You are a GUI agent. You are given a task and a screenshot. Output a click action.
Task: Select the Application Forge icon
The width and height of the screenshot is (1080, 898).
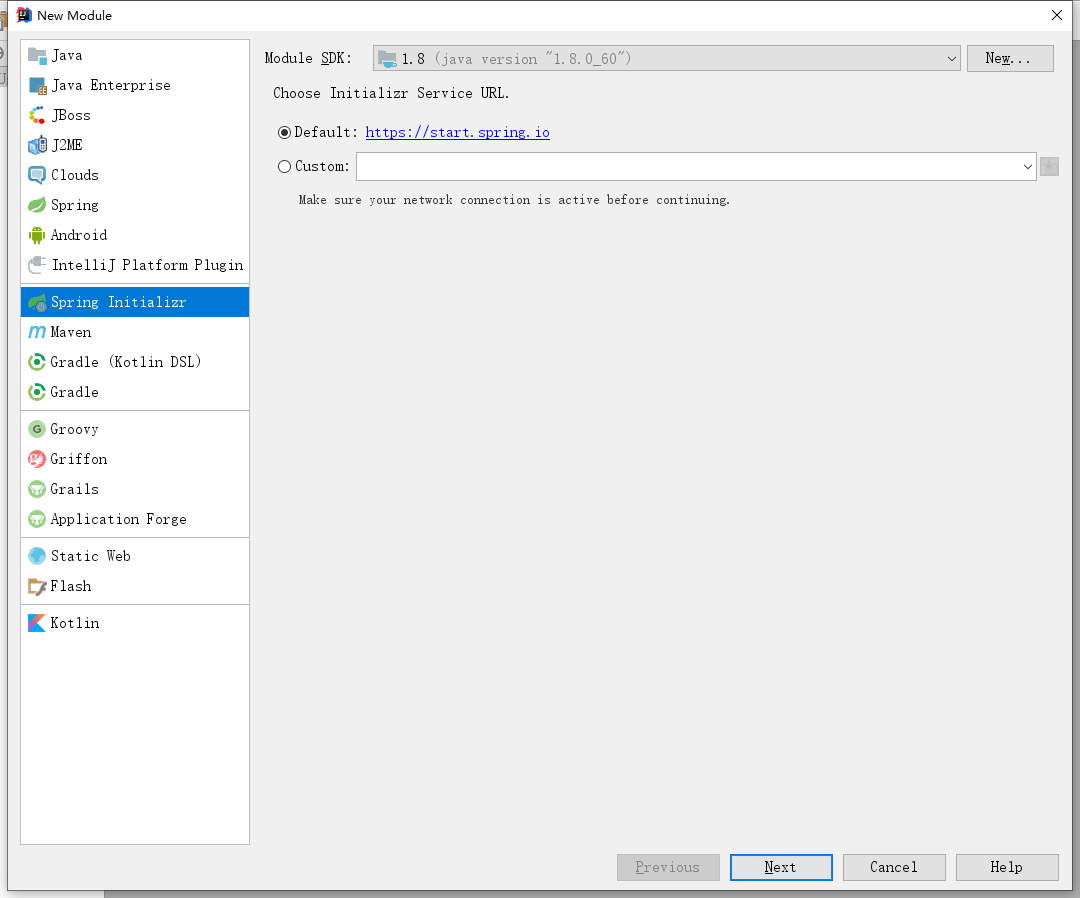point(37,519)
